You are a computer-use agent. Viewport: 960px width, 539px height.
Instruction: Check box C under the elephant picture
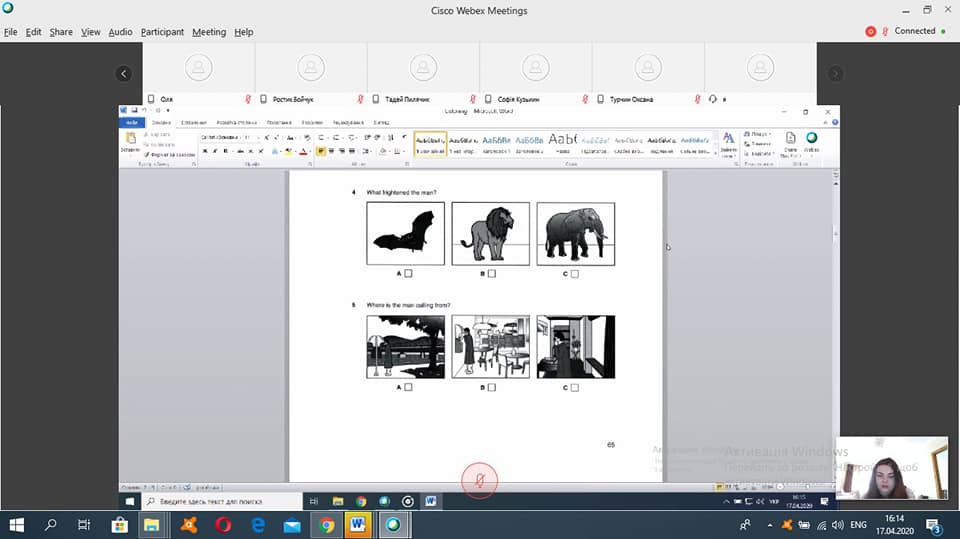tap(574, 274)
